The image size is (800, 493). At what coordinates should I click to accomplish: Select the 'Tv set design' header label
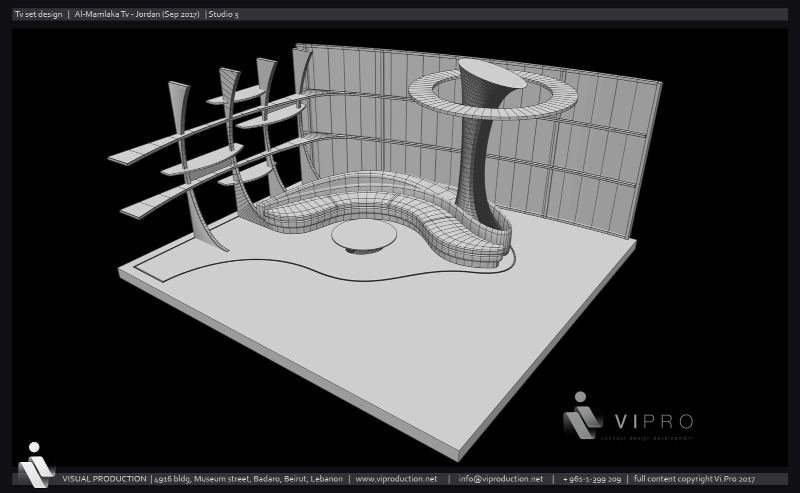coord(38,14)
